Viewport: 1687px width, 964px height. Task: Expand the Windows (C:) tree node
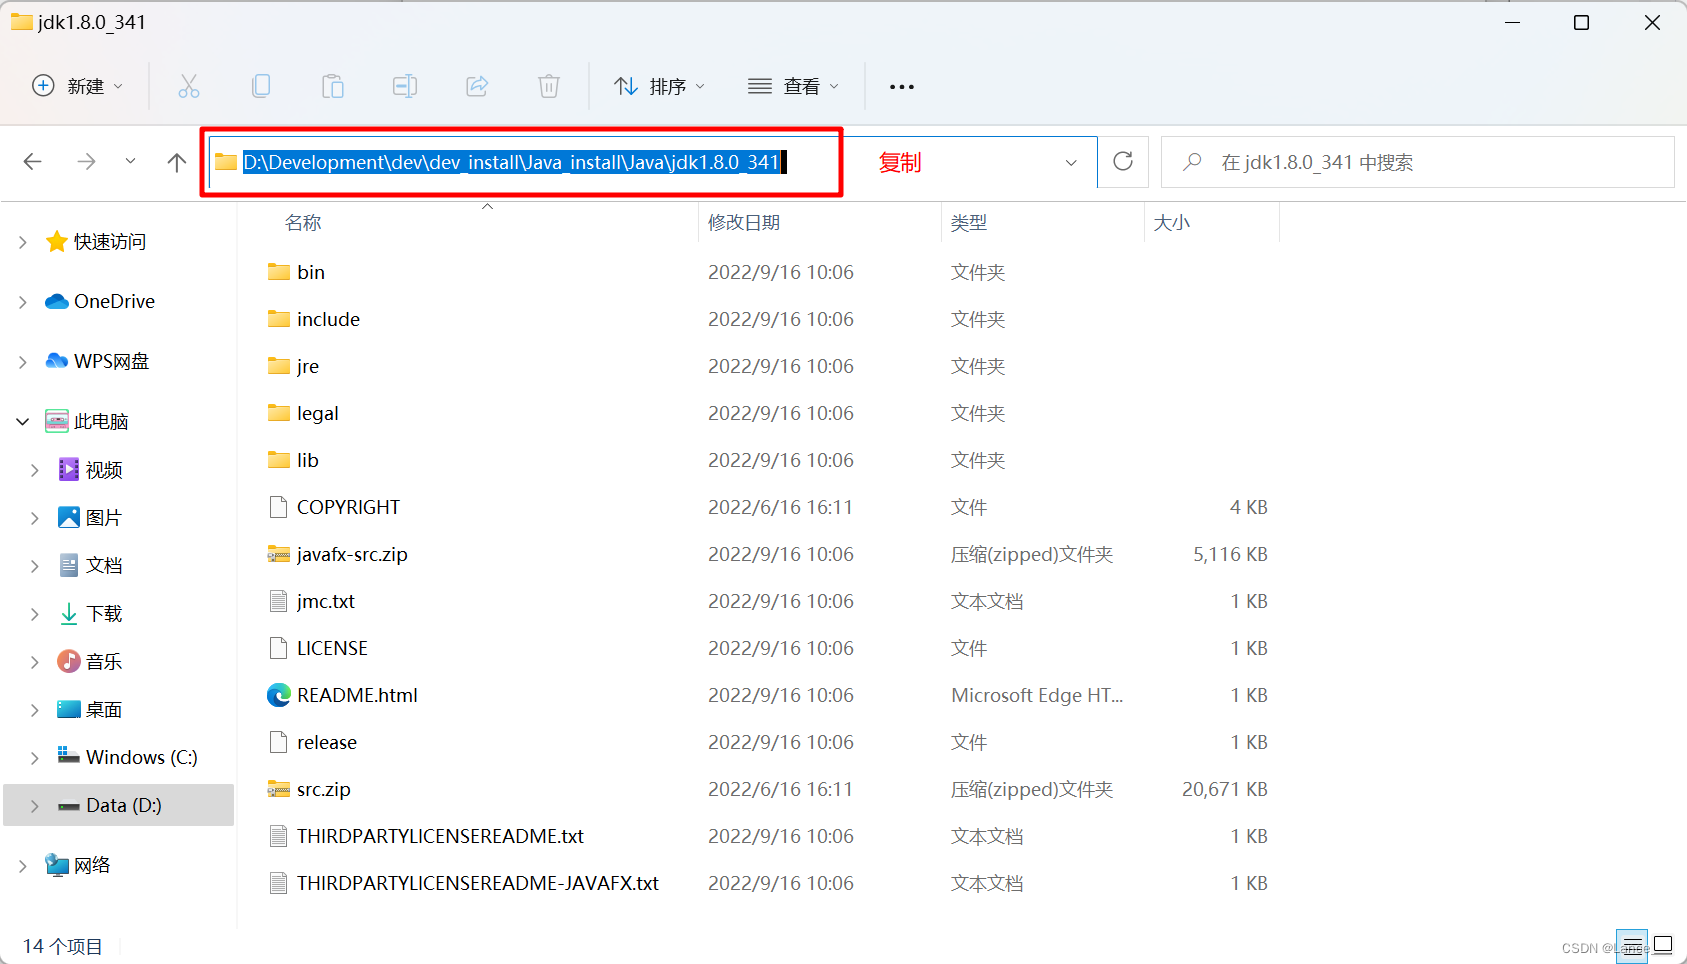(x=35, y=758)
